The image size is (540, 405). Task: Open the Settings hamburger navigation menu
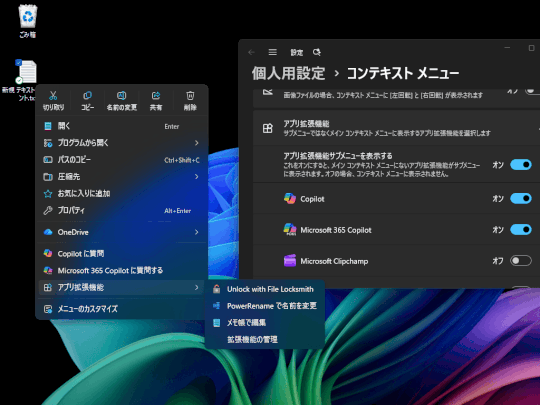tap(272, 52)
